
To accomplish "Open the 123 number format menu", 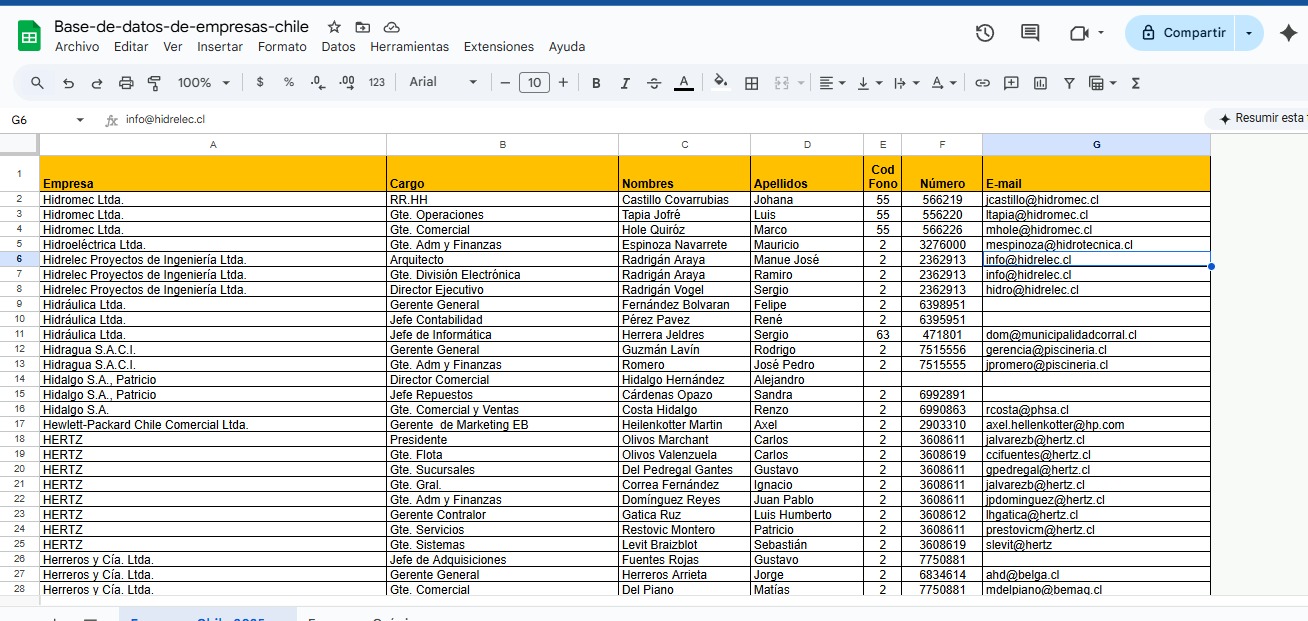I will (x=377, y=83).
